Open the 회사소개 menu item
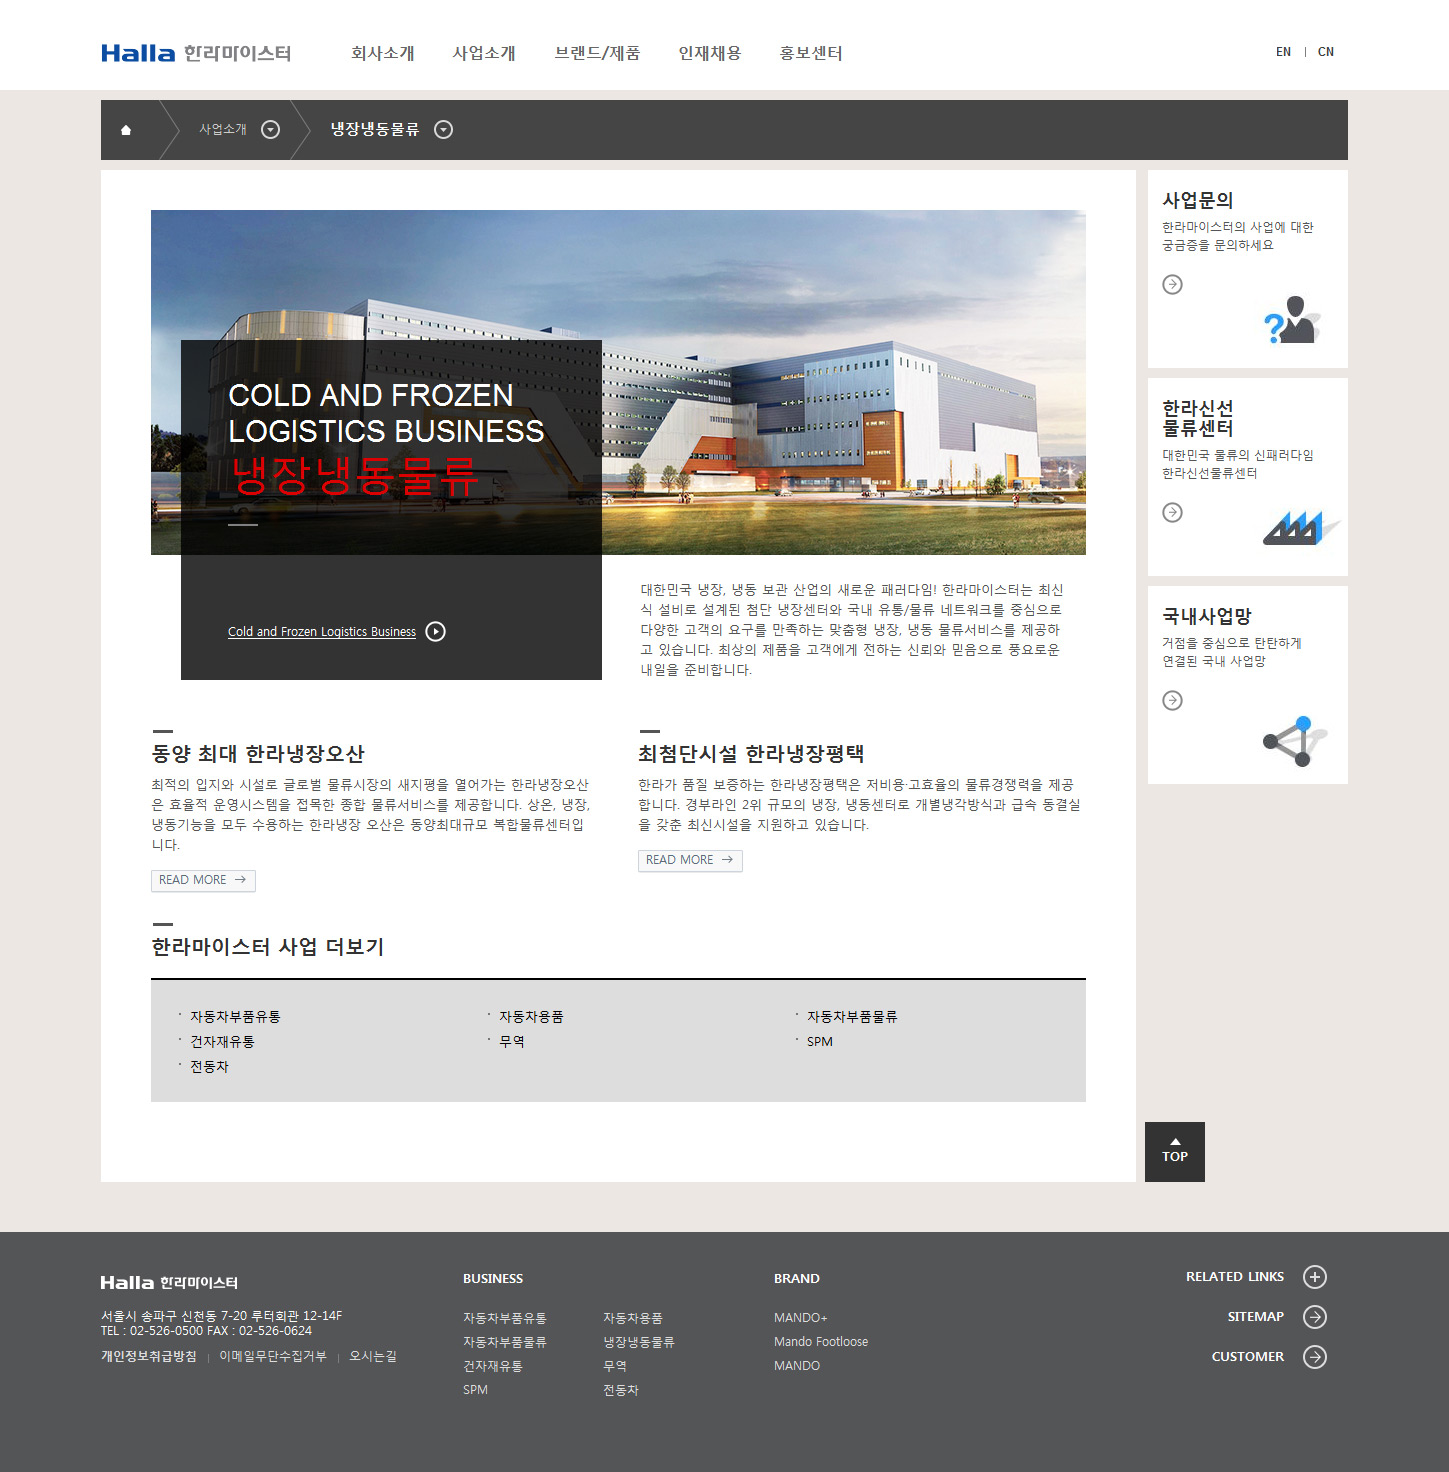The height and width of the screenshot is (1472, 1449). pyautogui.click(x=382, y=53)
